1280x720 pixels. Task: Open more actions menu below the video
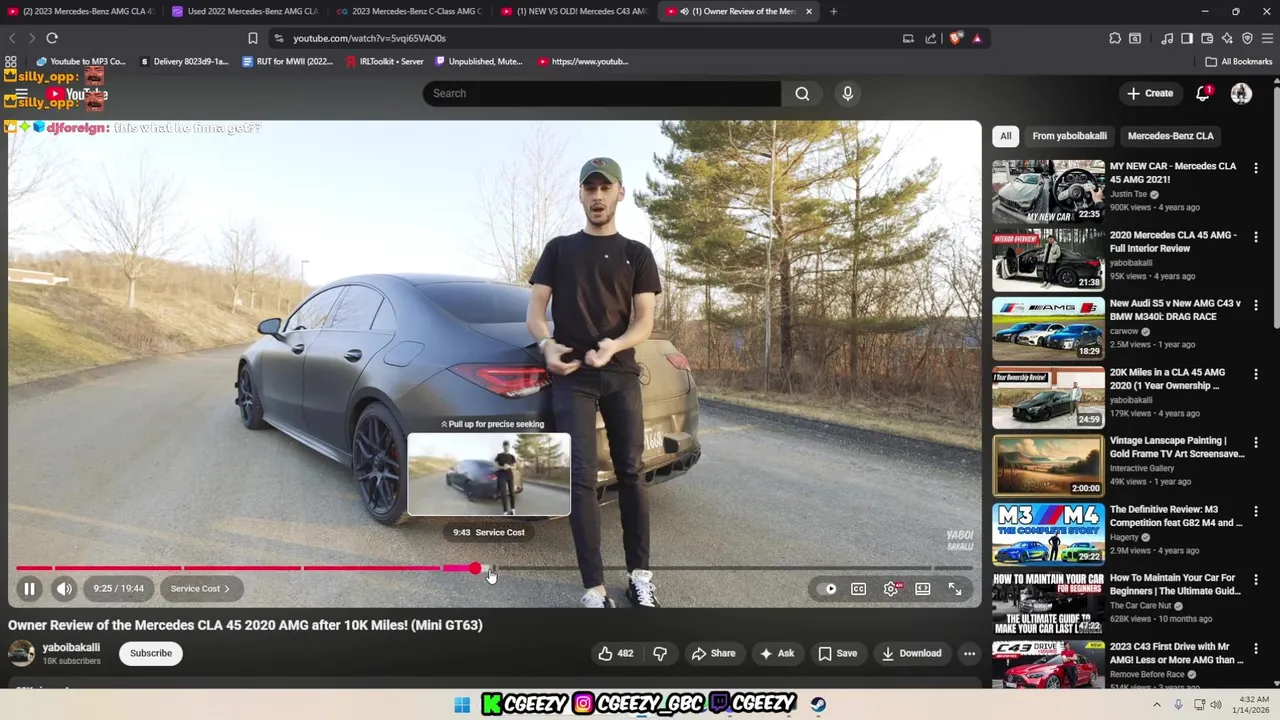(969, 653)
